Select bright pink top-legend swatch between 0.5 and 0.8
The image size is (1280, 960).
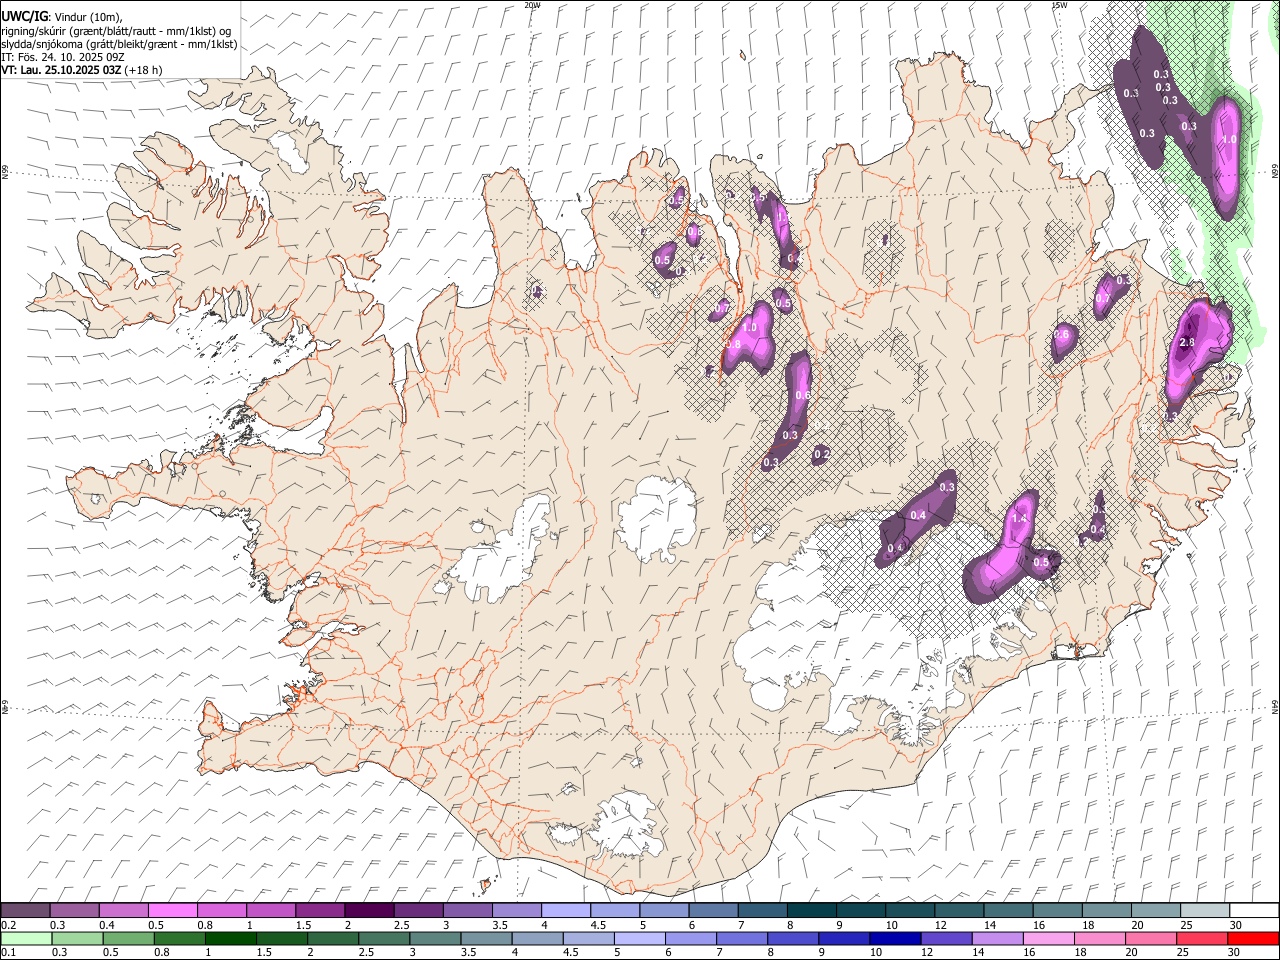(x=173, y=910)
